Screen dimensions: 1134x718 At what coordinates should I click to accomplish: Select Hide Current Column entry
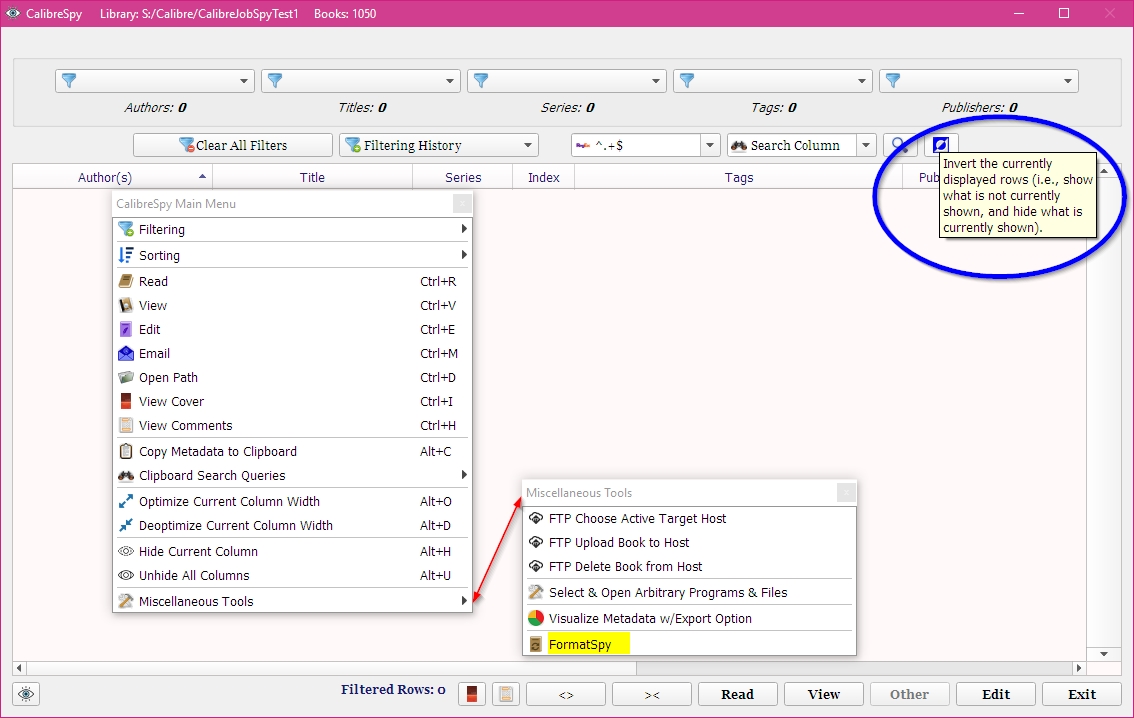click(x=292, y=551)
